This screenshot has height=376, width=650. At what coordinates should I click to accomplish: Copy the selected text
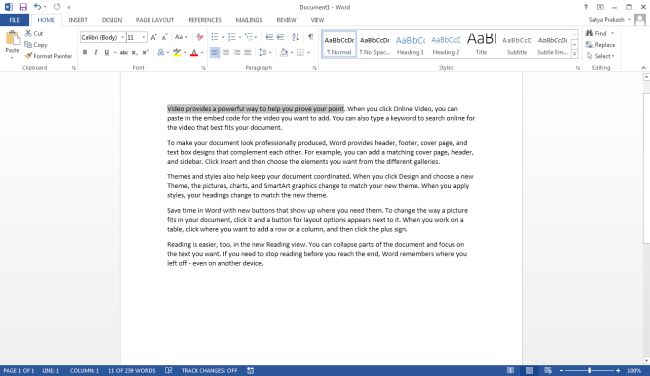[35, 45]
